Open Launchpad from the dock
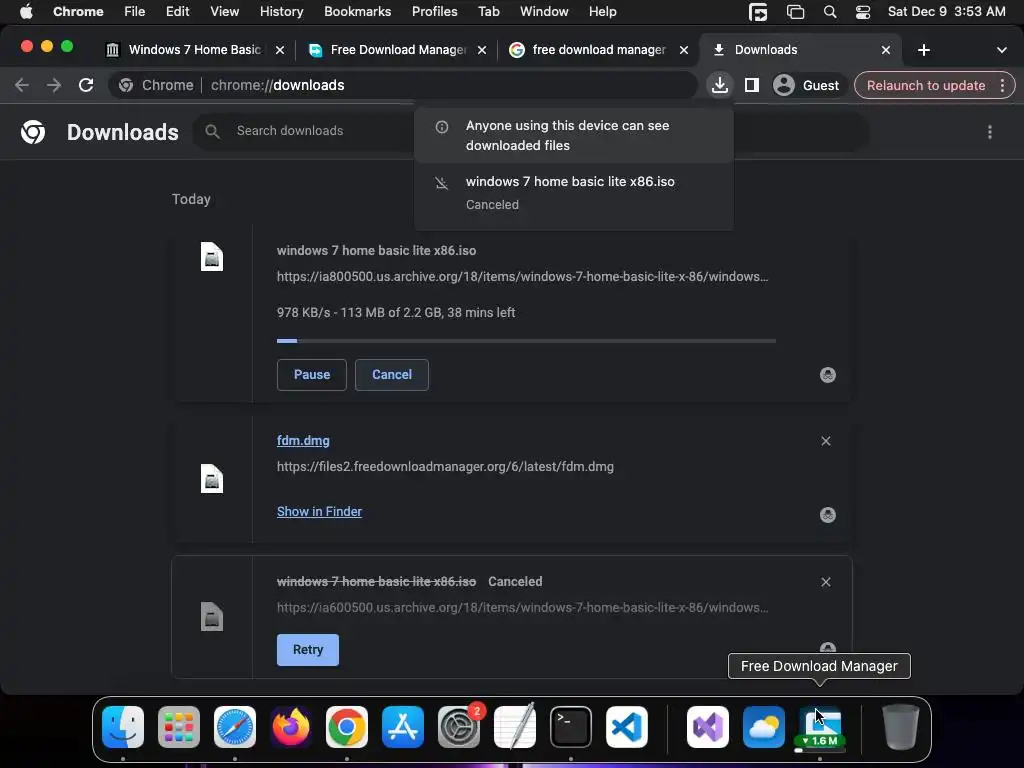The width and height of the screenshot is (1024, 768). click(179, 727)
